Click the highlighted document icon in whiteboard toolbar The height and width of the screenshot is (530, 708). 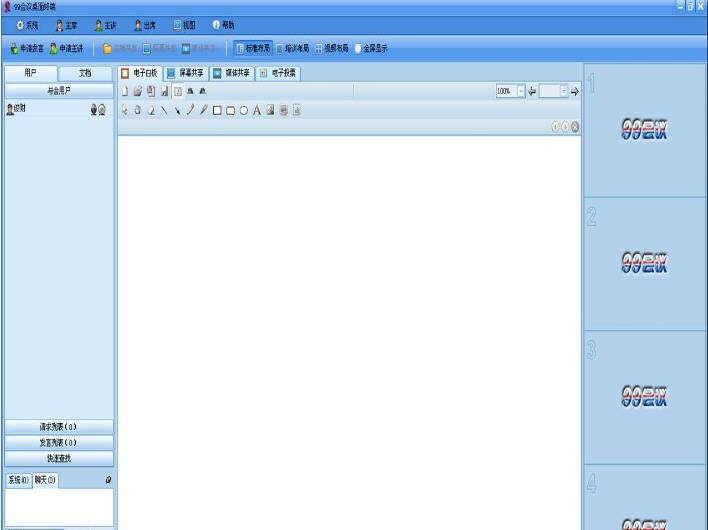178,91
